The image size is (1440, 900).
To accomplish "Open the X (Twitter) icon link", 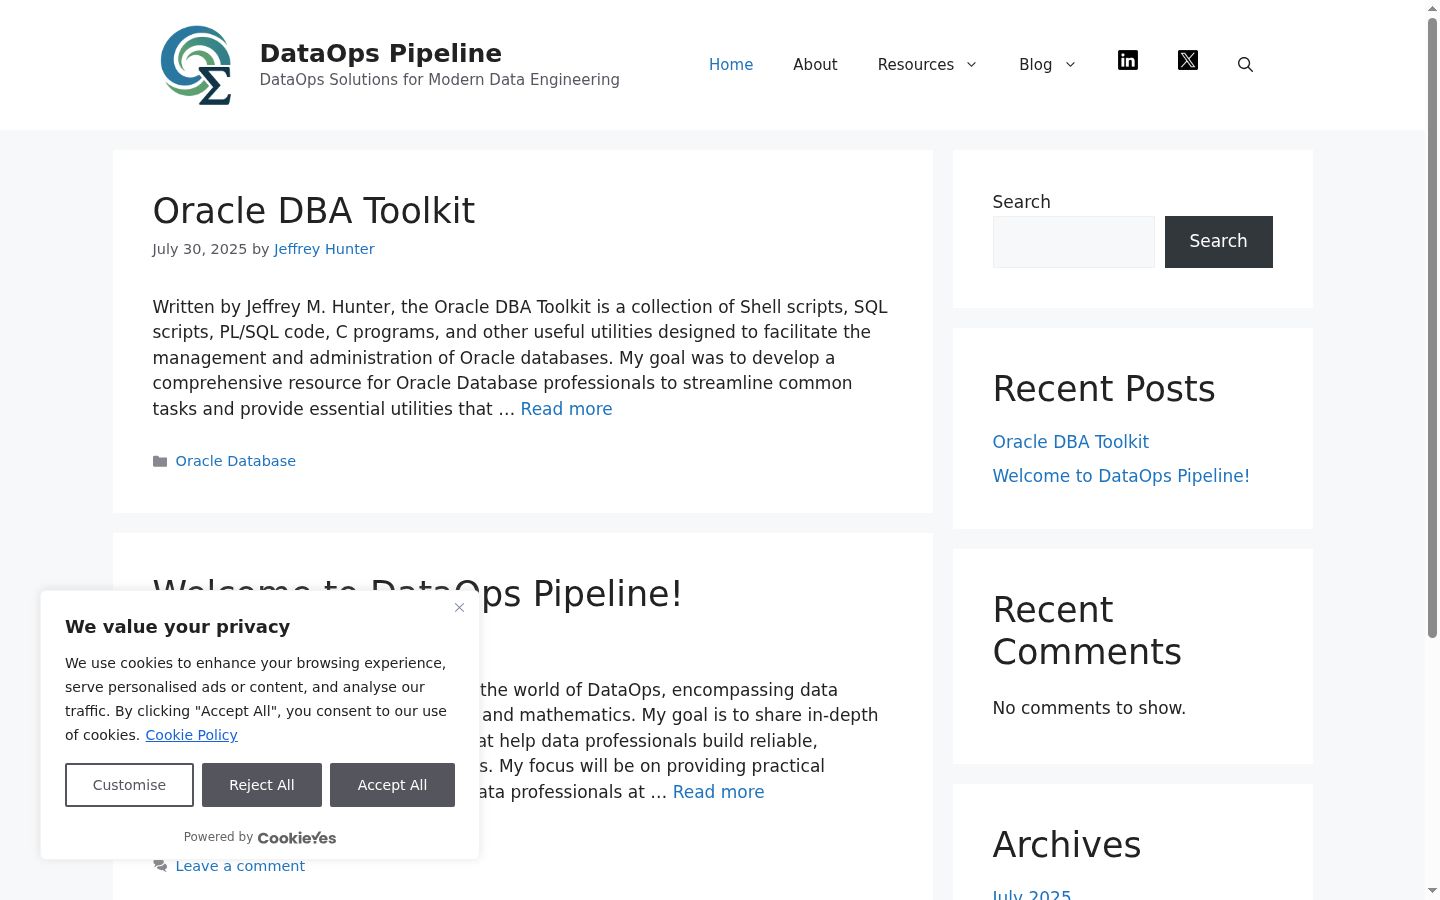I will [1188, 61].
